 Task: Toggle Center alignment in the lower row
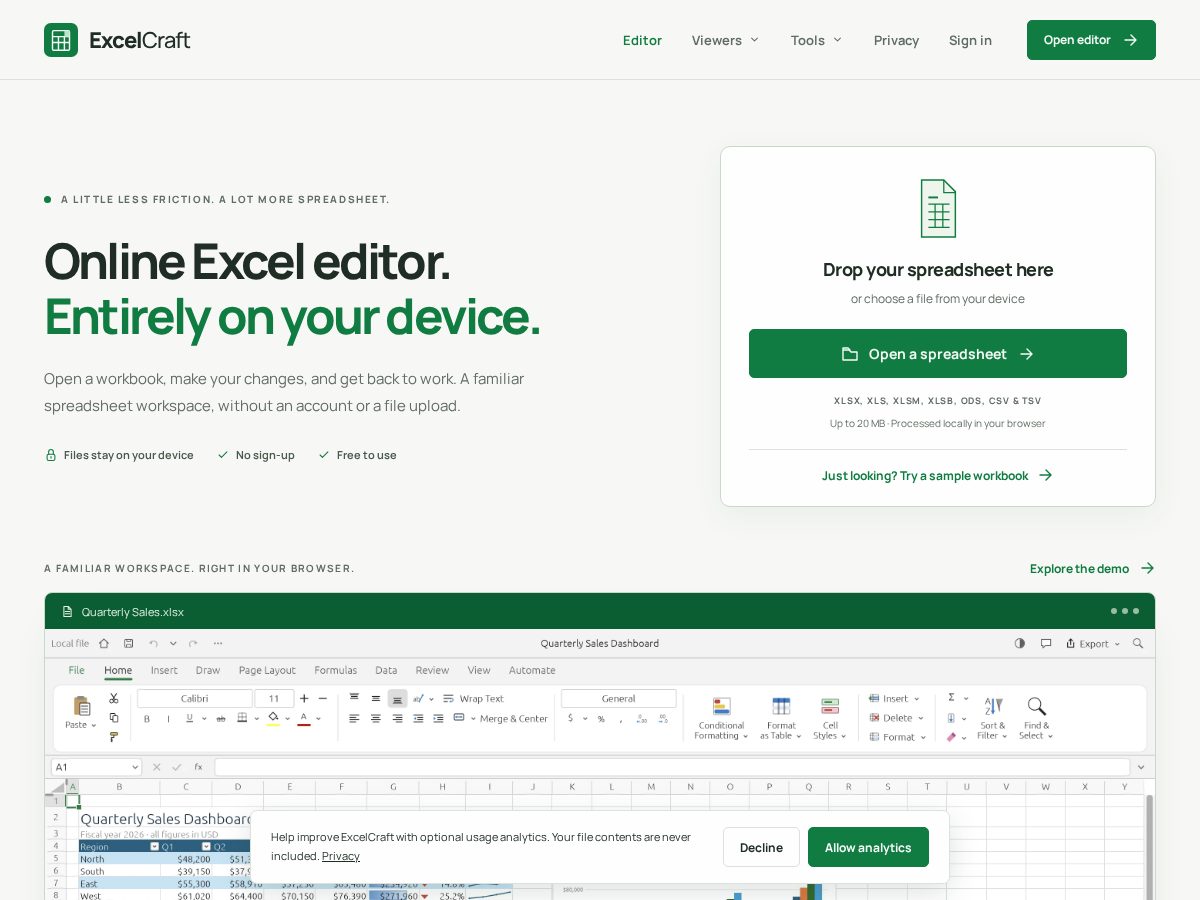point(376,718)
